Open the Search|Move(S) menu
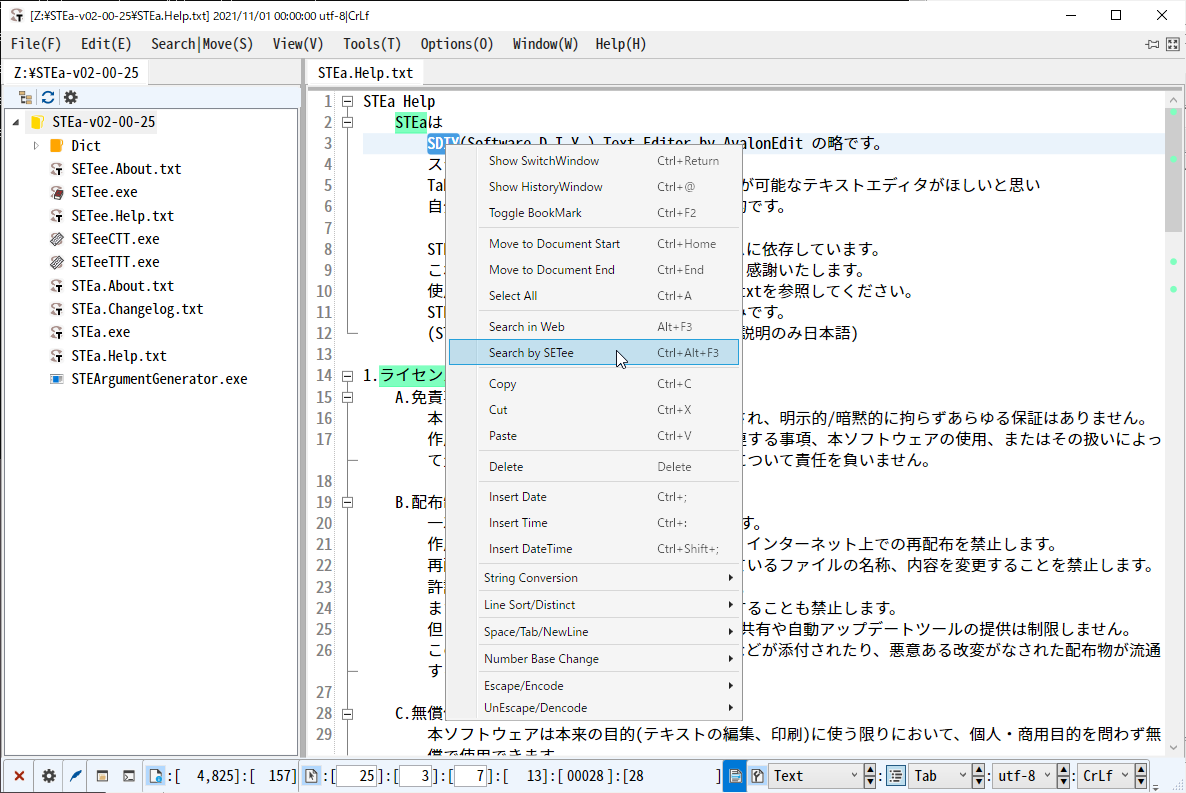The width and height of the screenshot is (1186, 793). [x=202, y=44]
